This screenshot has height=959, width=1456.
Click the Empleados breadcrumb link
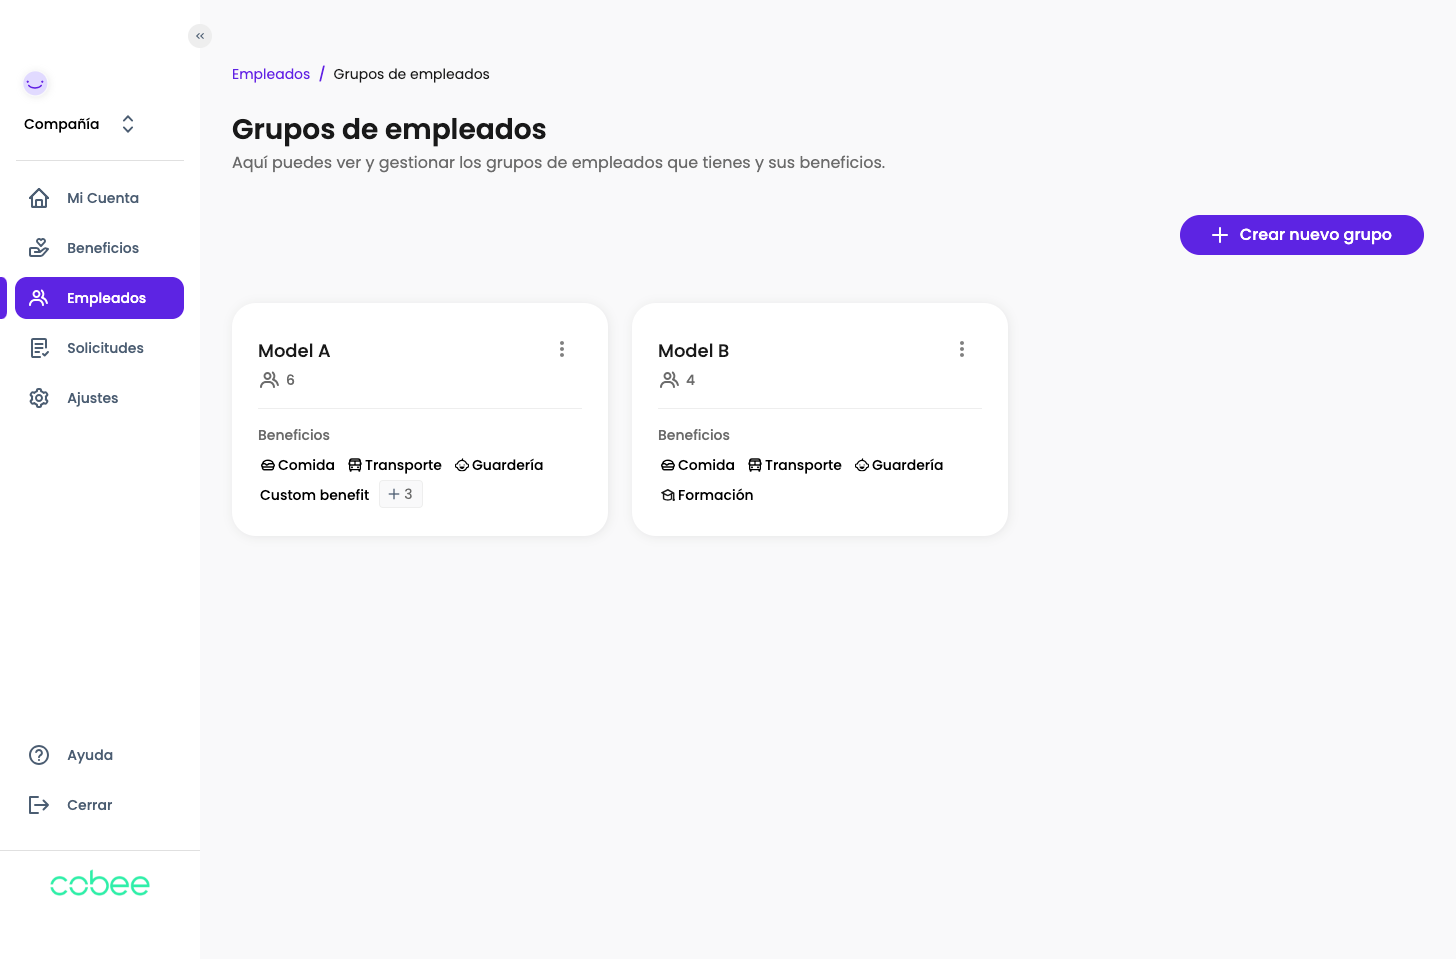(x=271, y=74)
